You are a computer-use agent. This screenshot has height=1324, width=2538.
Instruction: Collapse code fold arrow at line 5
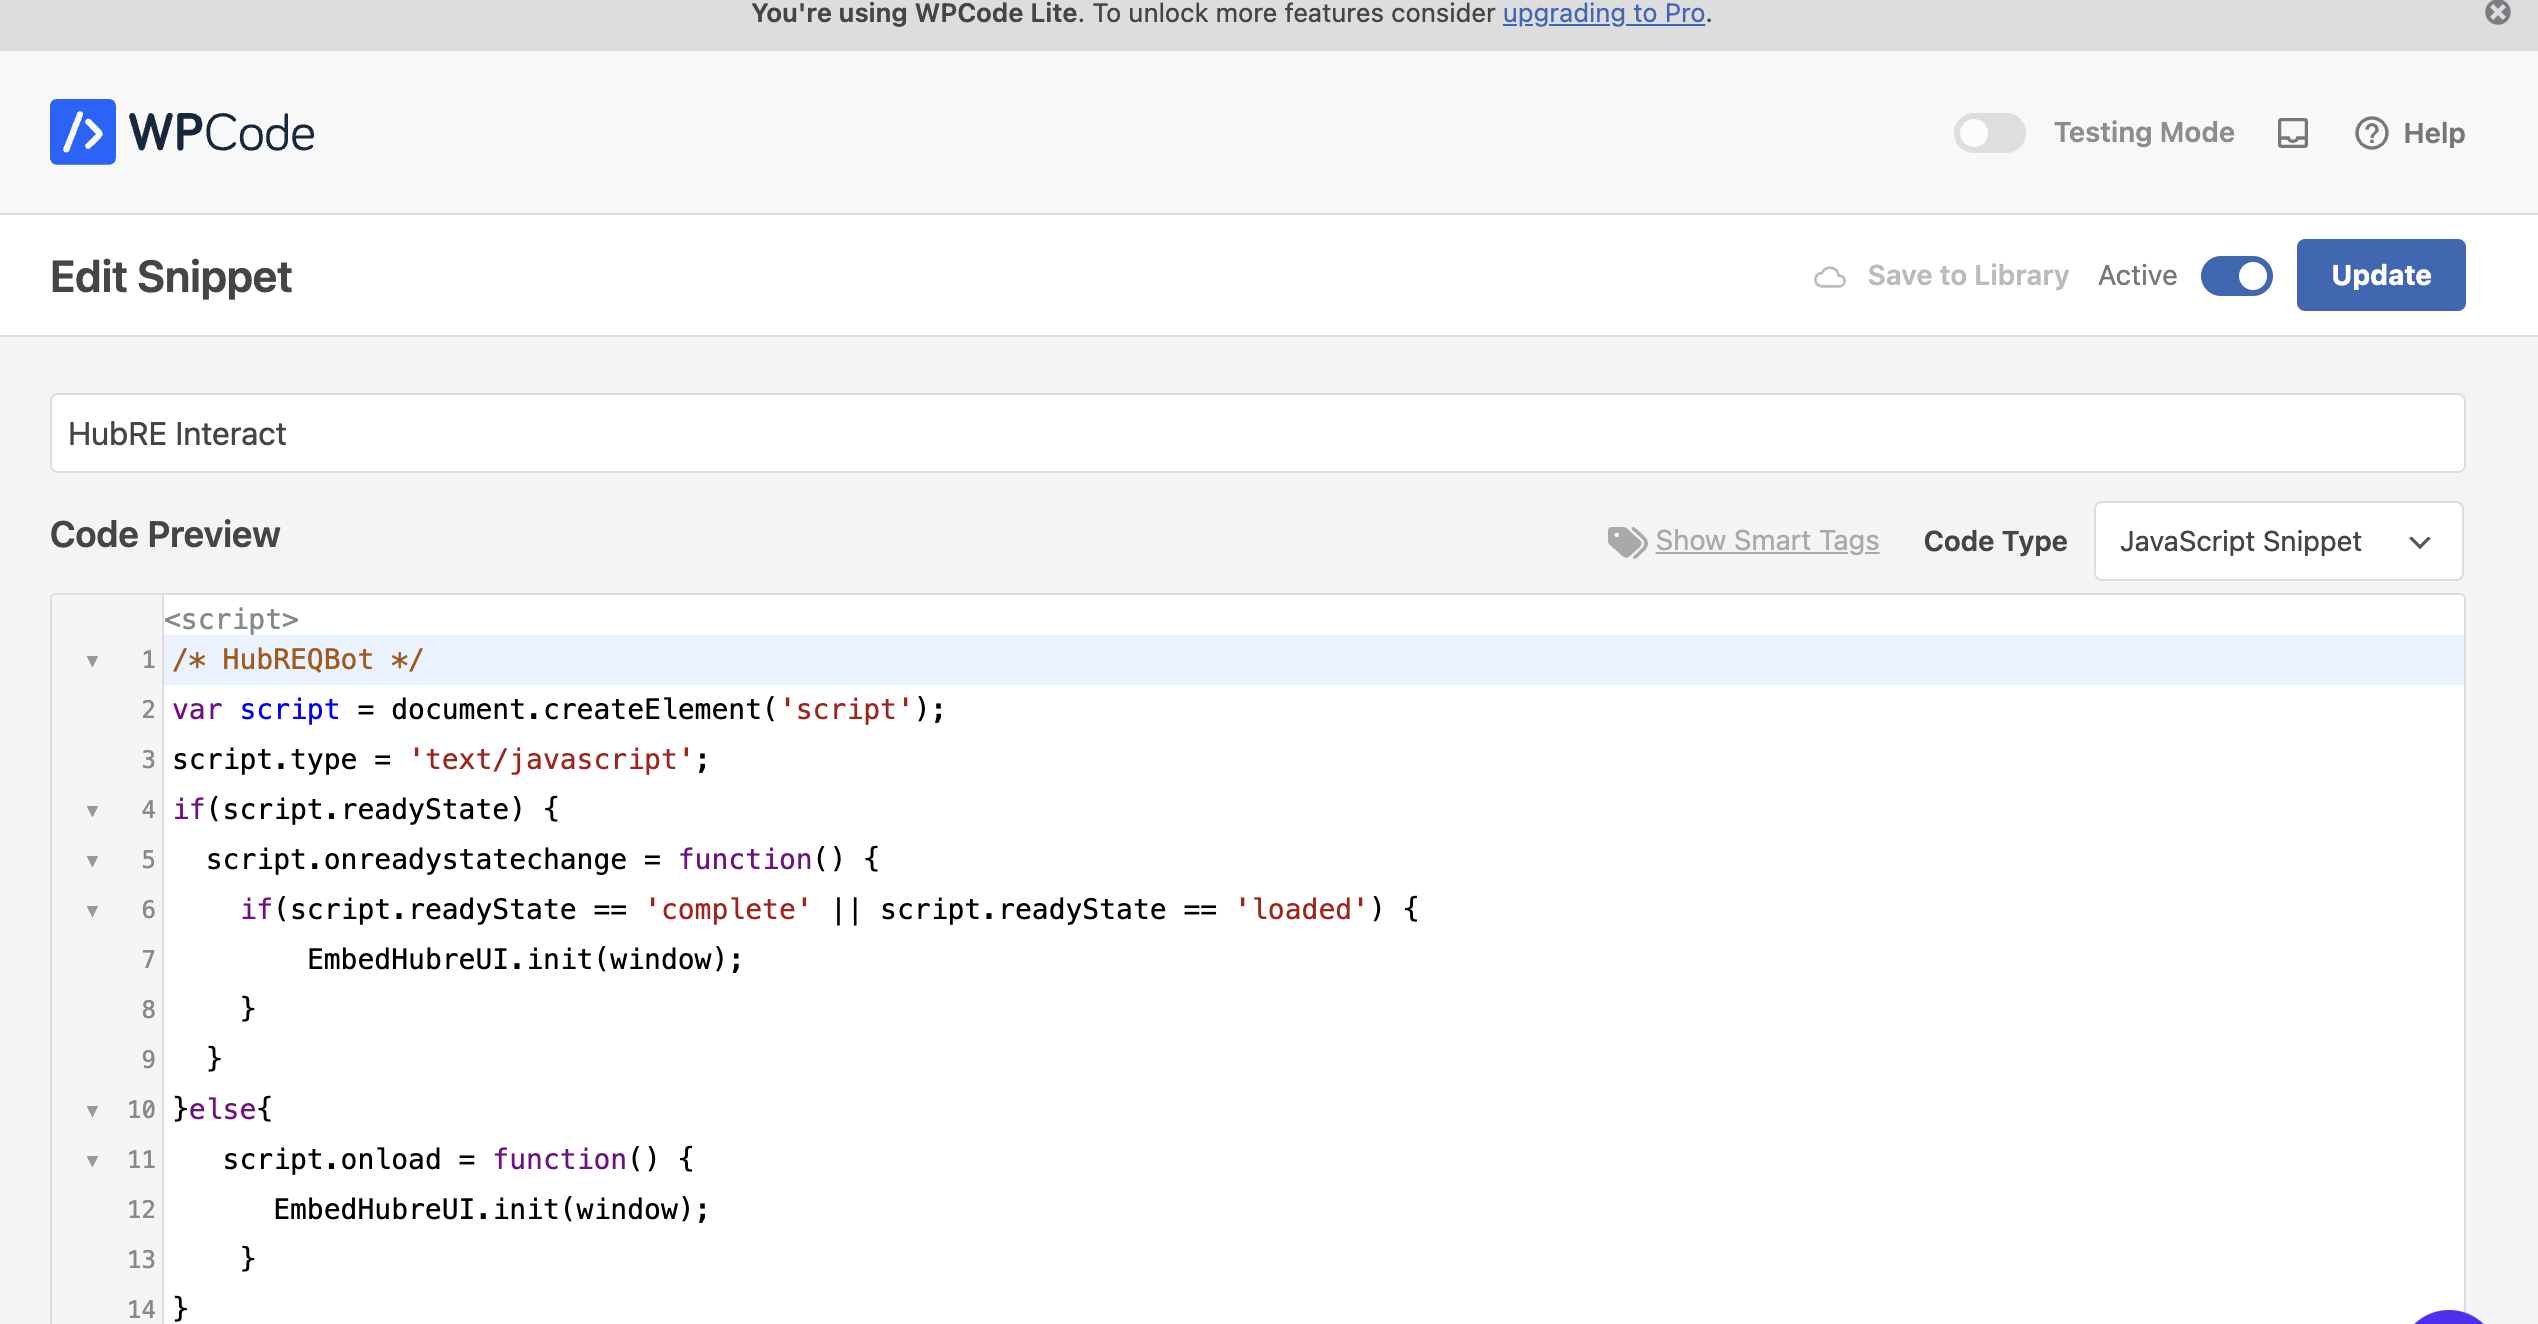point(92,860)
